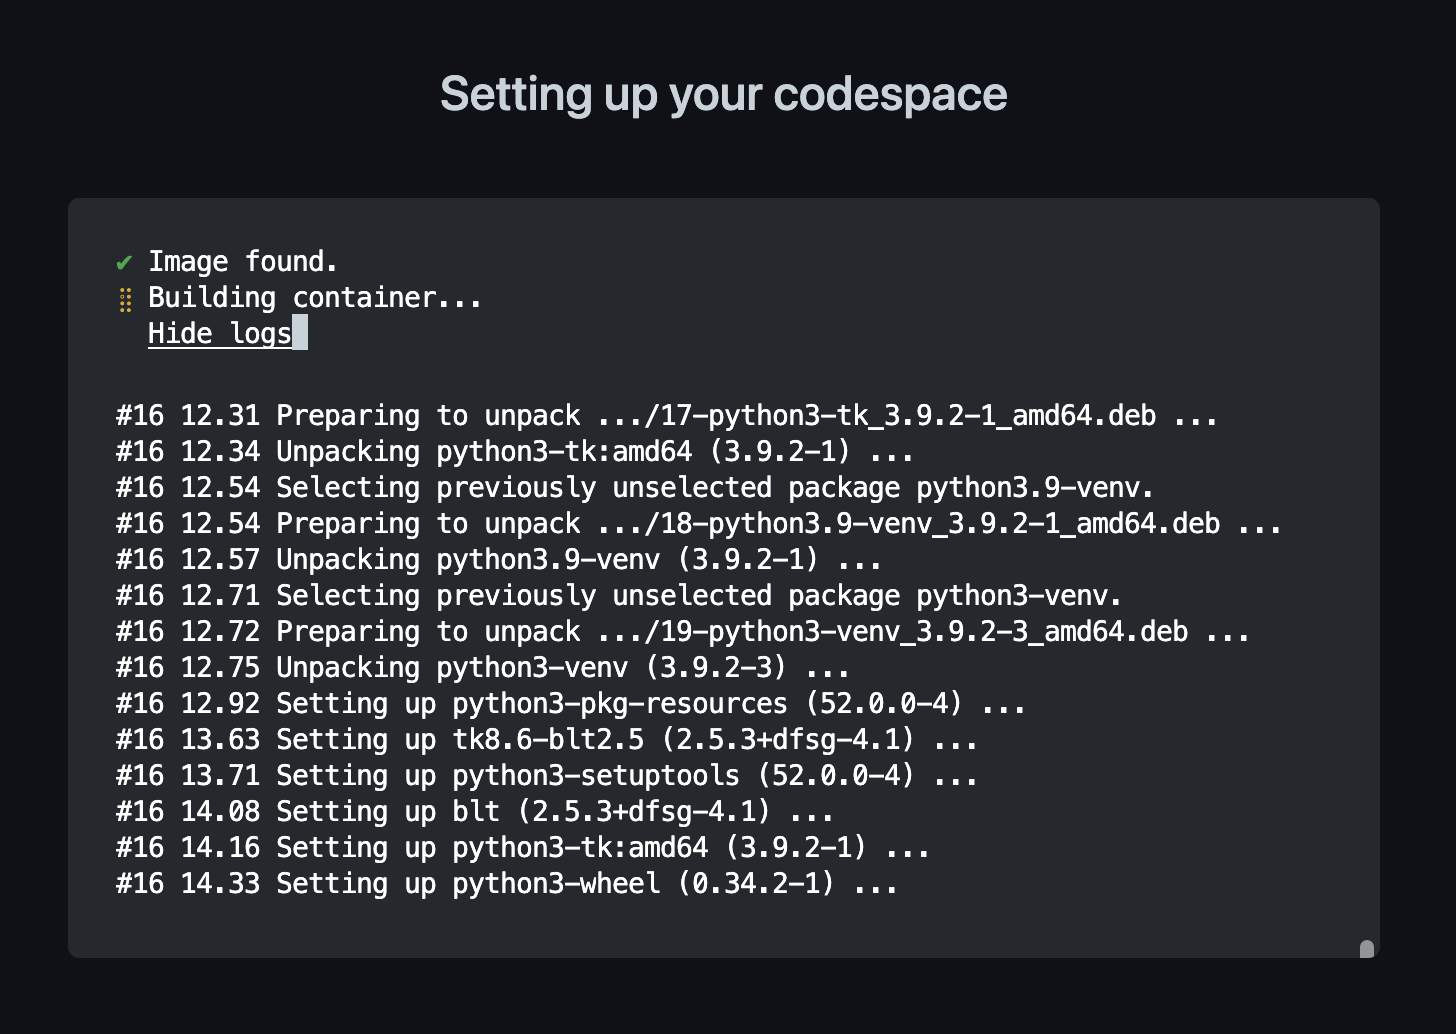Select the python3-pkg-resources setup line
Viewport: 1456px width, 1034px height.
point(569,703)
